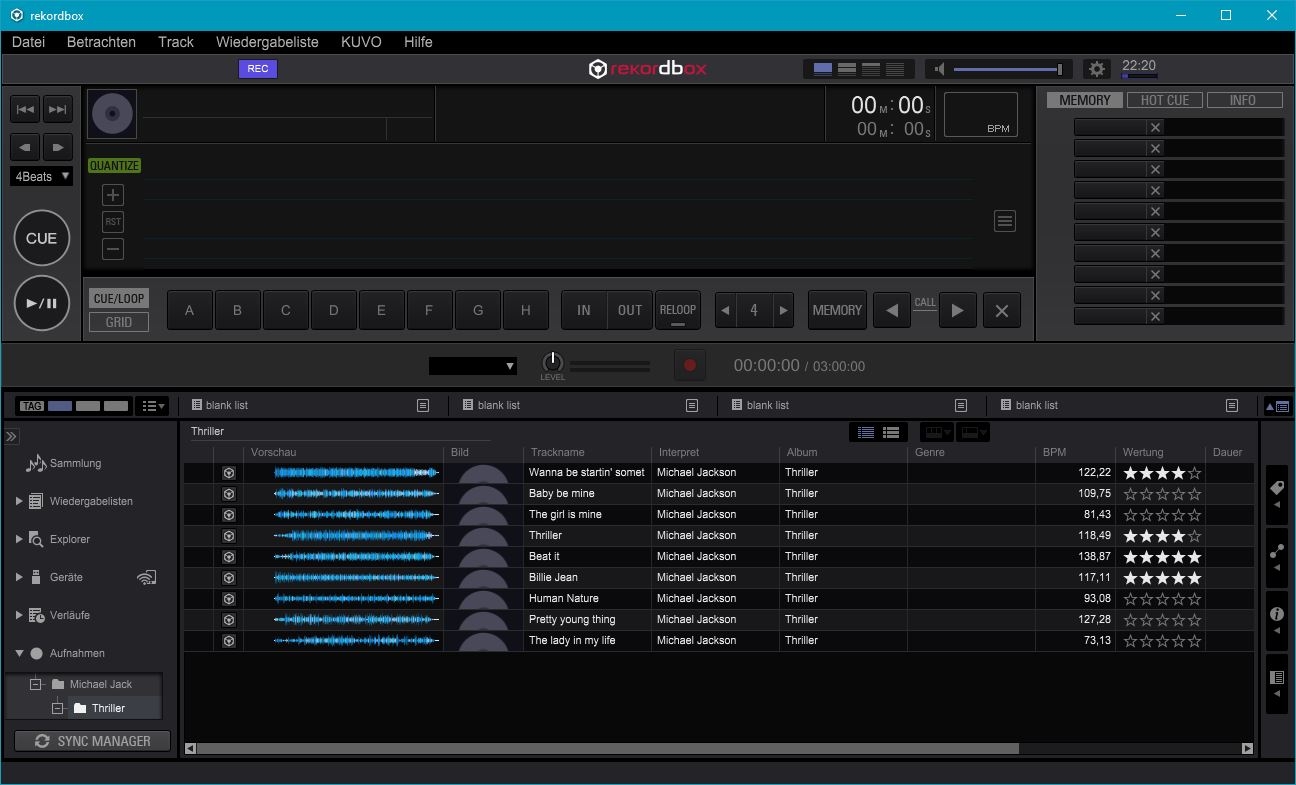The image size is (1296, 785).
Task: Toggle the QUANTIZE button
Action: [114, 166]
